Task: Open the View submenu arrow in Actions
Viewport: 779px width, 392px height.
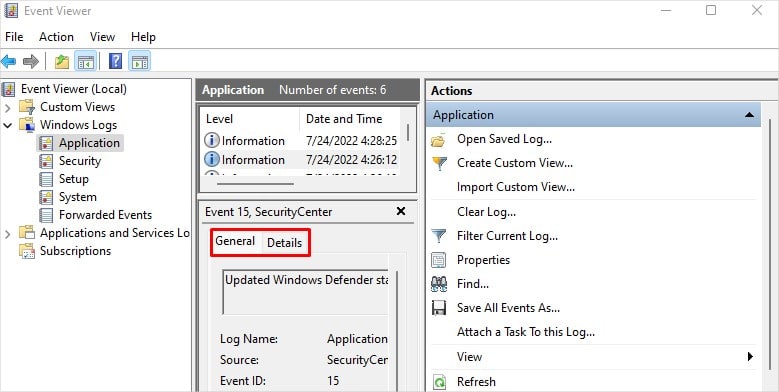Action: (750, 357)
